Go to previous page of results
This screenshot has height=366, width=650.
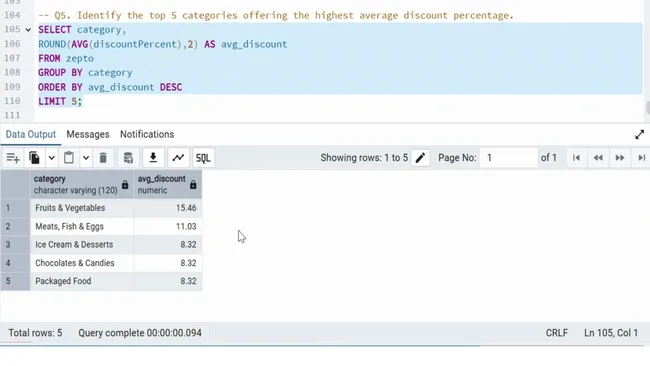[598, 158]
